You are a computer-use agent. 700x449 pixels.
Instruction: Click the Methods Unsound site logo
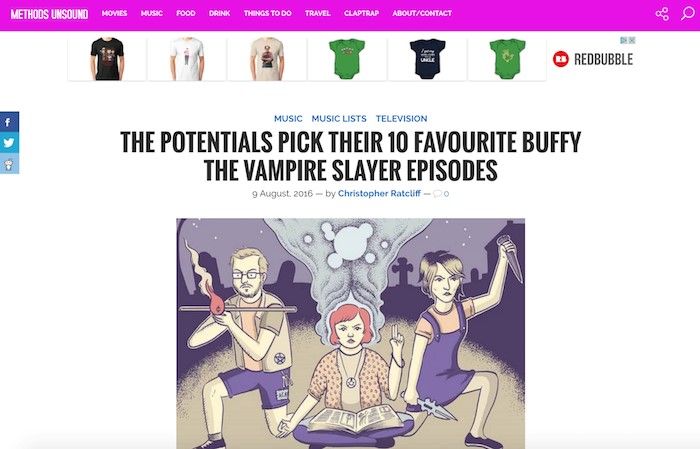coord(50,14)
